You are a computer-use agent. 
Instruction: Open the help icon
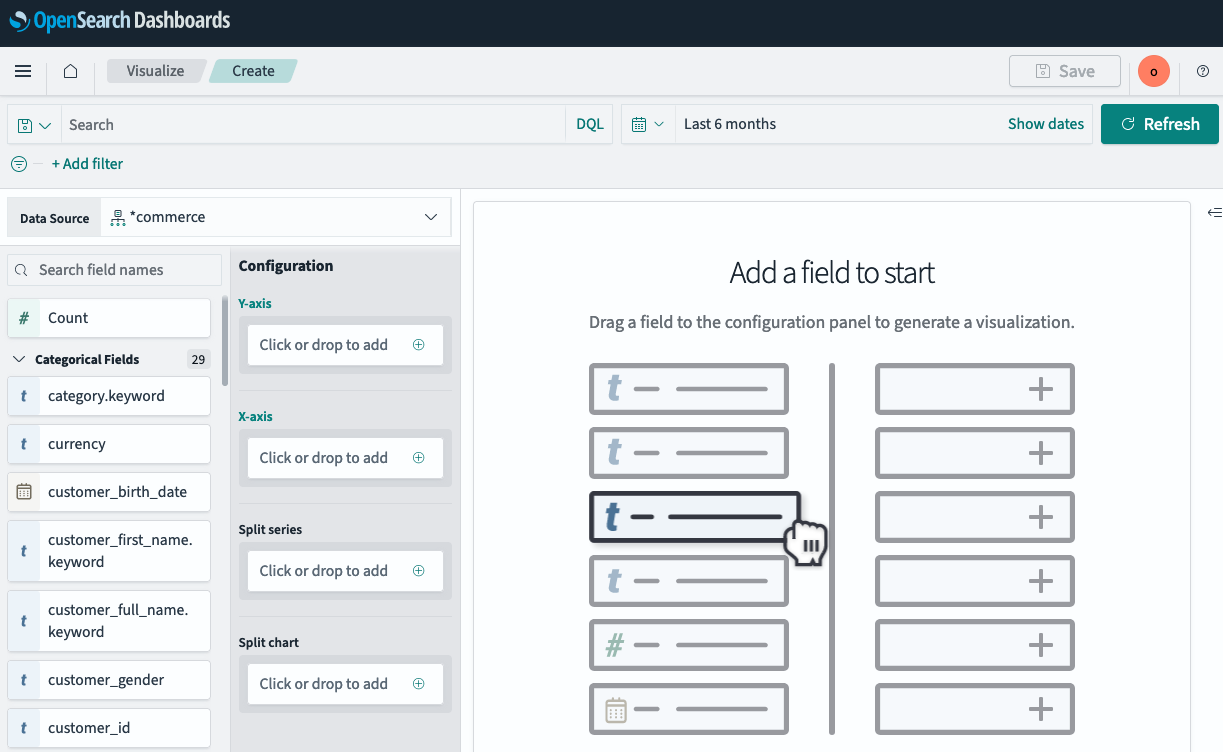point(1203,71)
